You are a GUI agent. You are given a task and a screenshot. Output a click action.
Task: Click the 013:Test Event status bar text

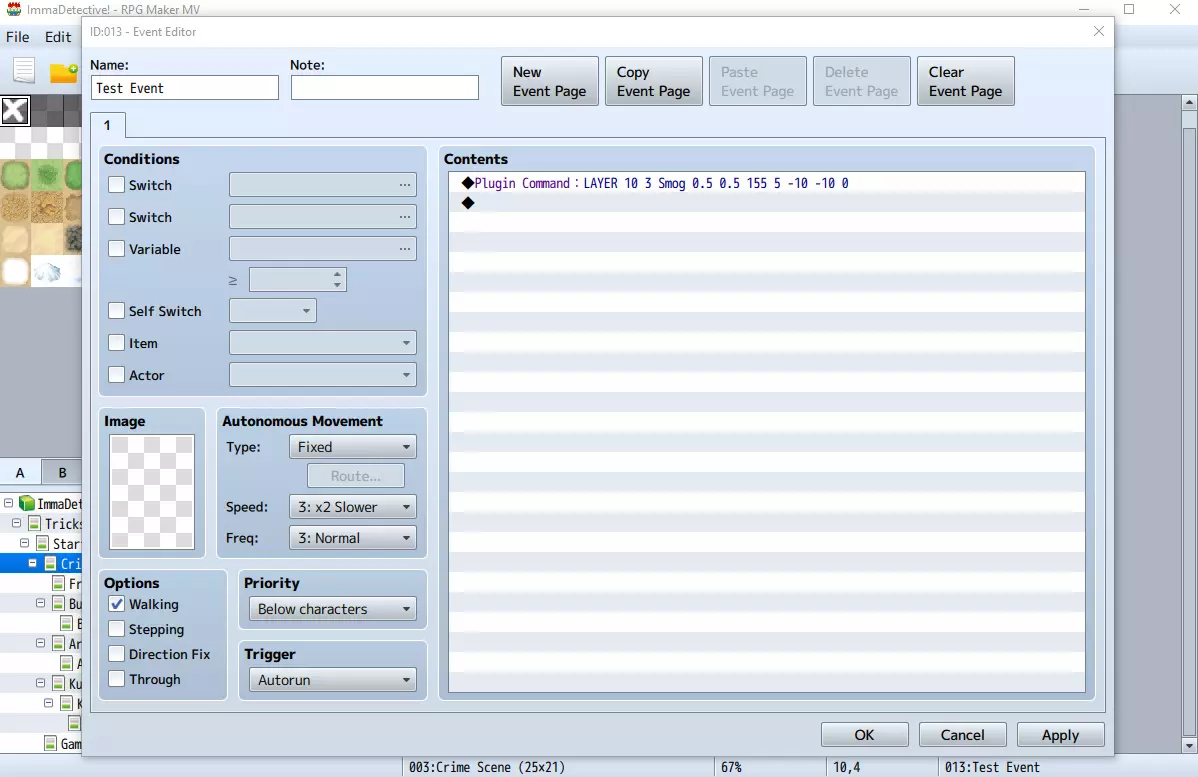992,767
